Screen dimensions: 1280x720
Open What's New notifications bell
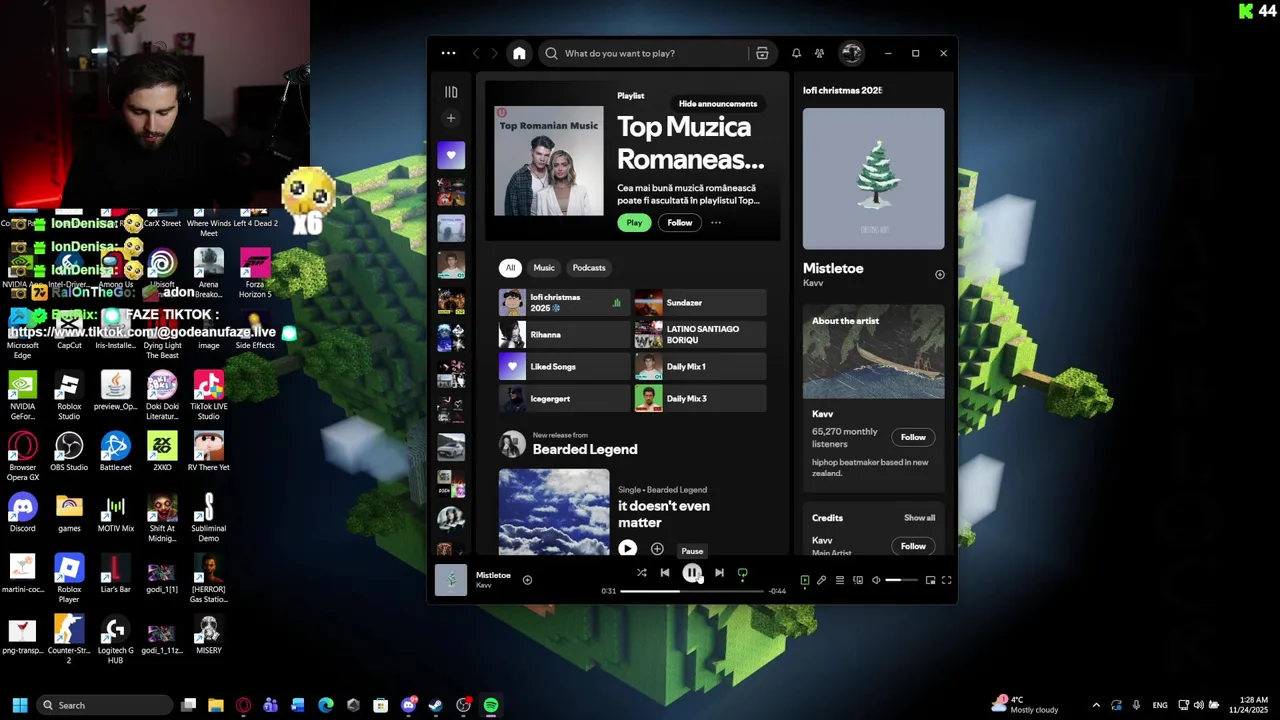[x=796, y=53]
